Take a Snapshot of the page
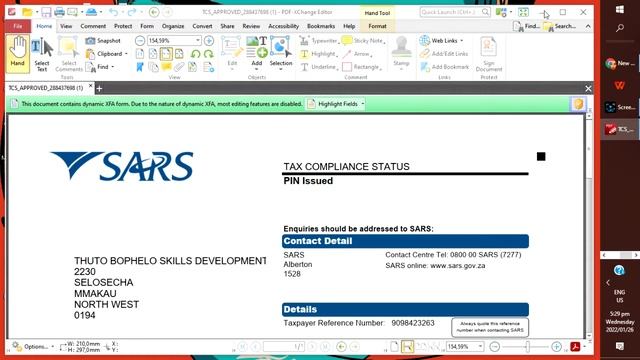 [x=103, y=41]
